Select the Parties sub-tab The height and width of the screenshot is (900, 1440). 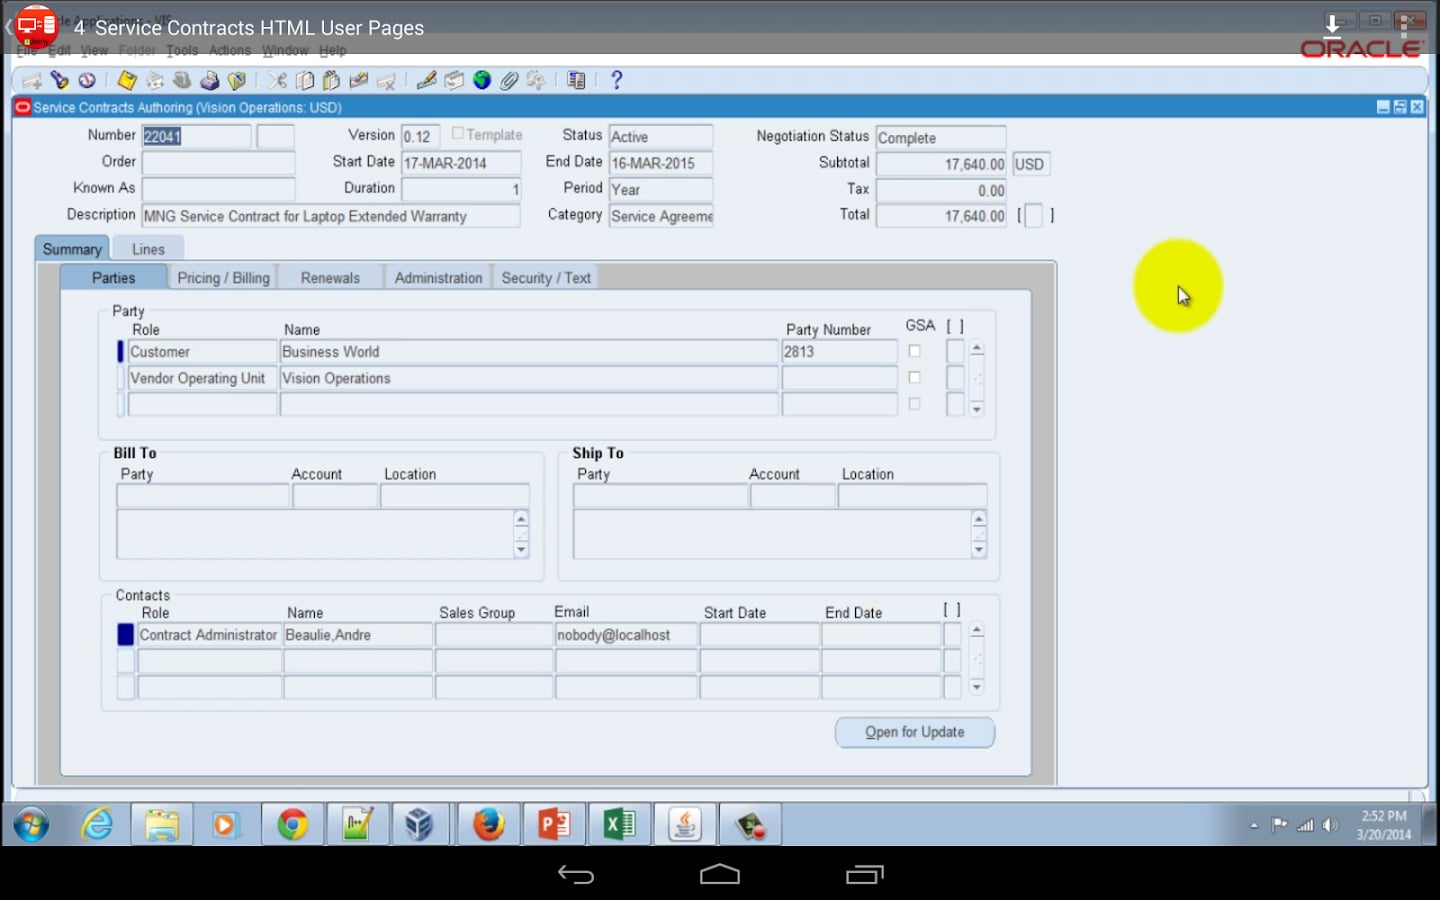coord(113,278)
